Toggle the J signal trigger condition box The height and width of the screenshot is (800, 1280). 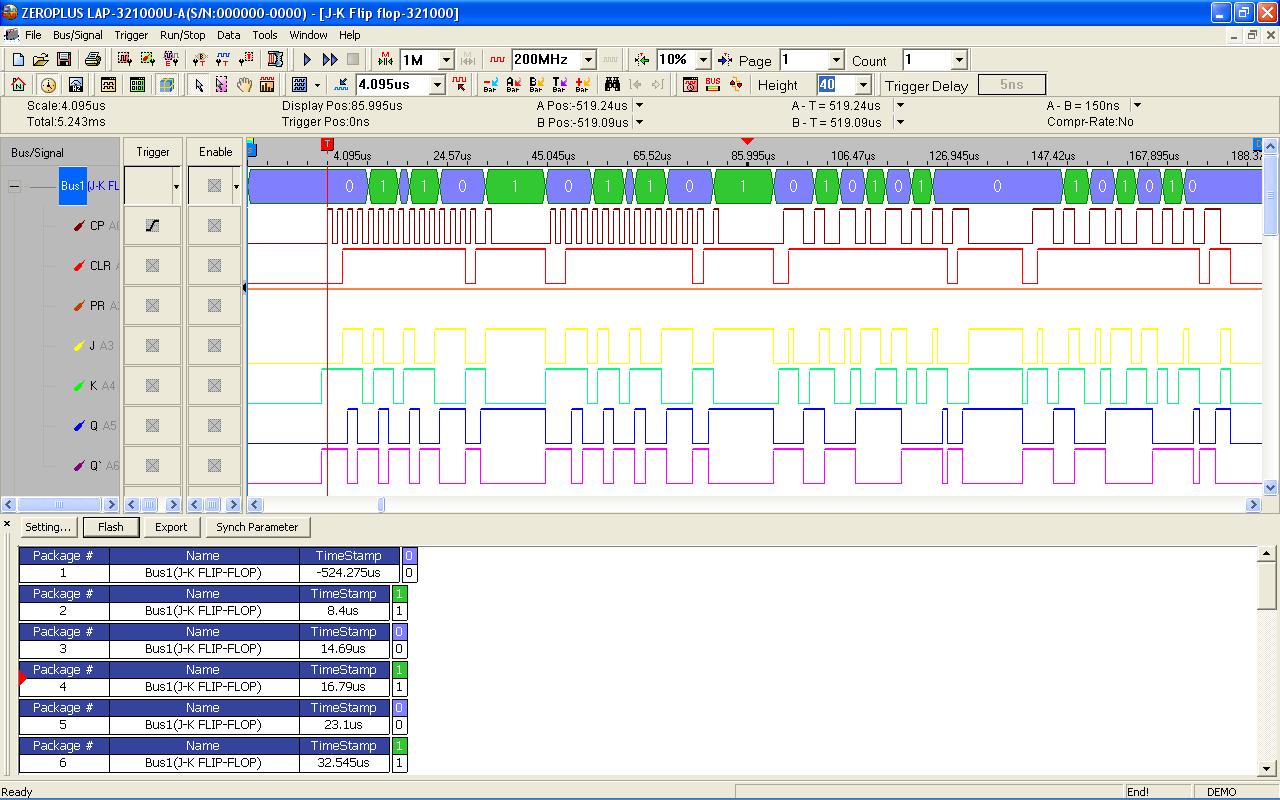pyautogui.click(x=152, y=346)
